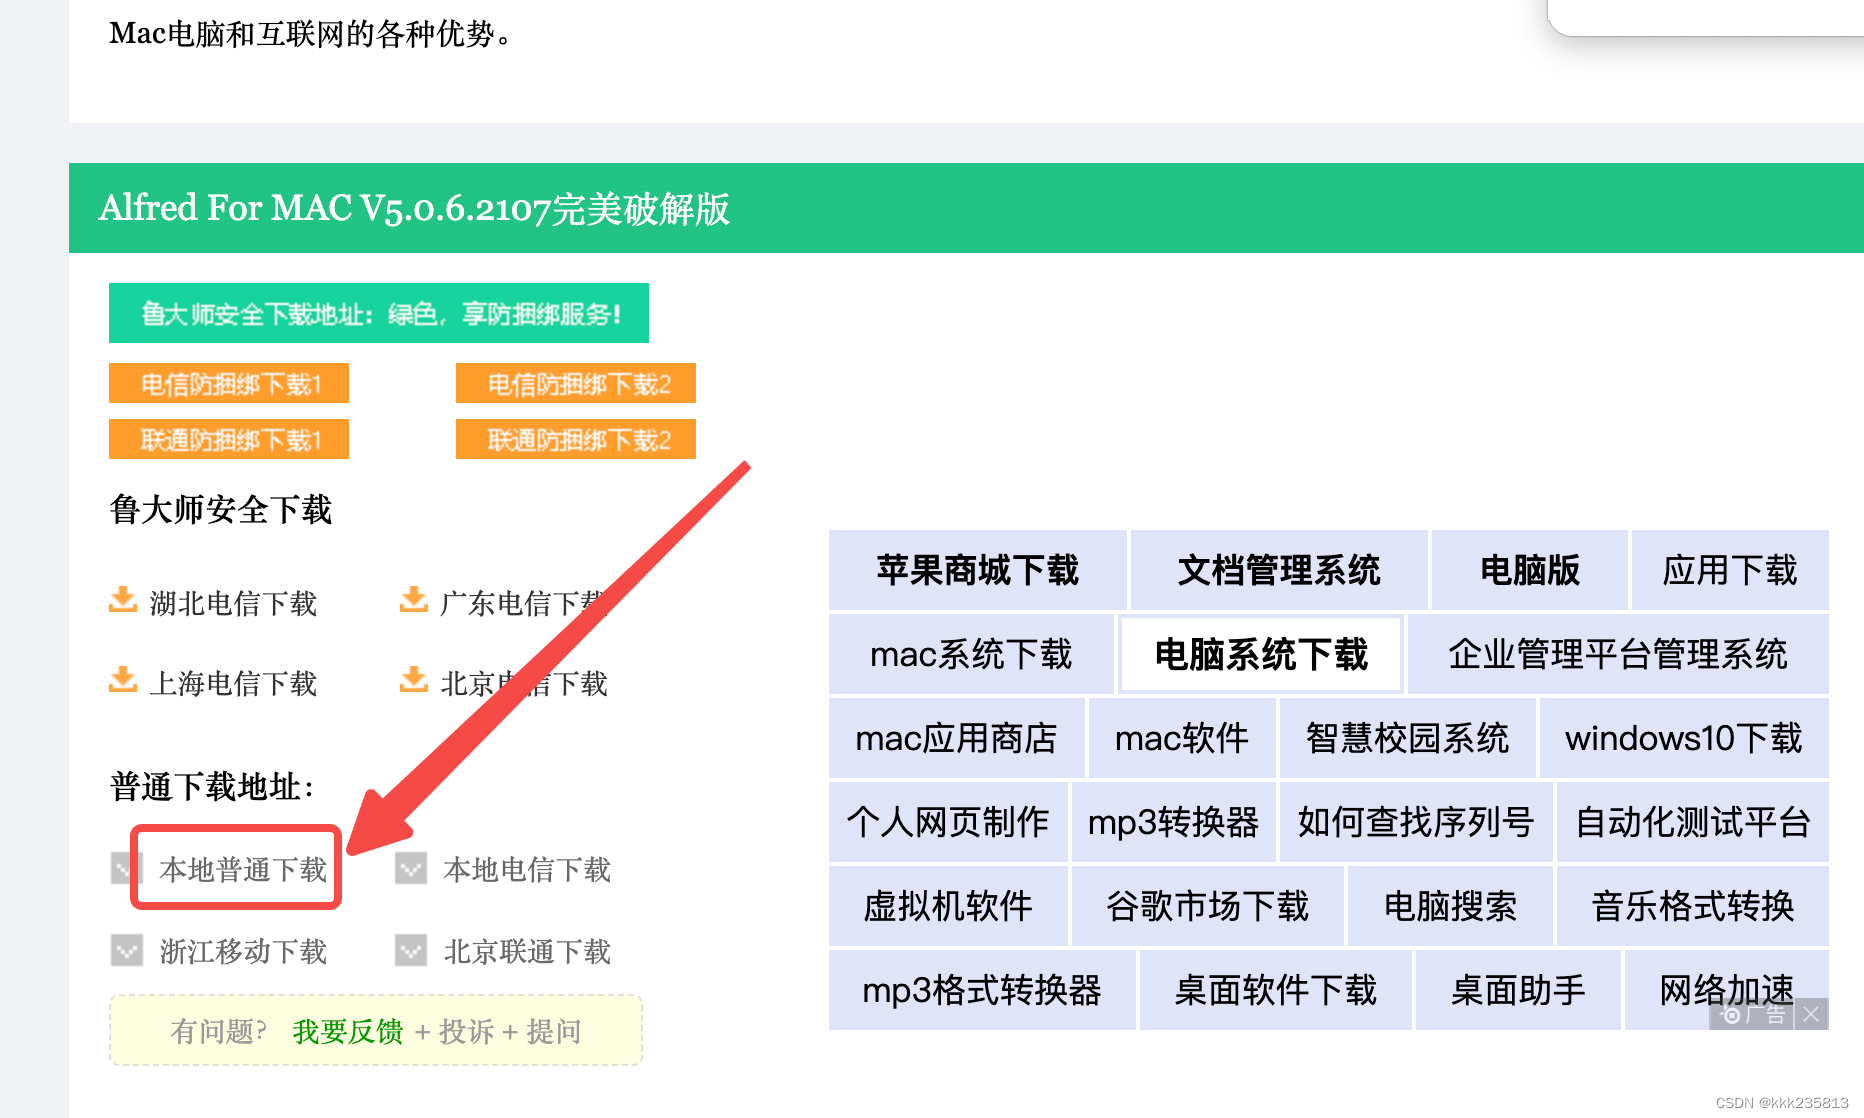Open ad tile mp3格式转换器
This screenshot has width=1864, height=1118.
click(982, 990)
